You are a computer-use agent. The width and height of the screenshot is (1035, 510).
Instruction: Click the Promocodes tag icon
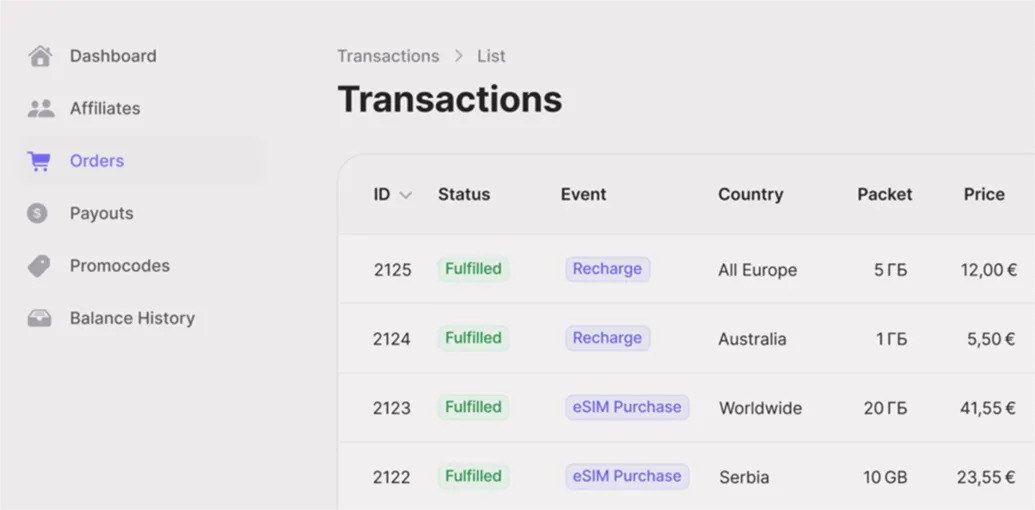(x=39, y=266)
